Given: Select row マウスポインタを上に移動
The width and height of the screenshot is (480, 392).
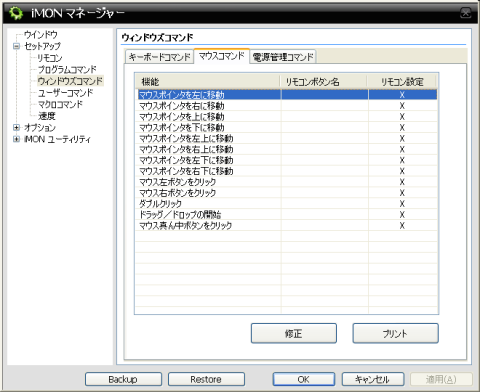Looking at the screenshot, I should (286, 117).
